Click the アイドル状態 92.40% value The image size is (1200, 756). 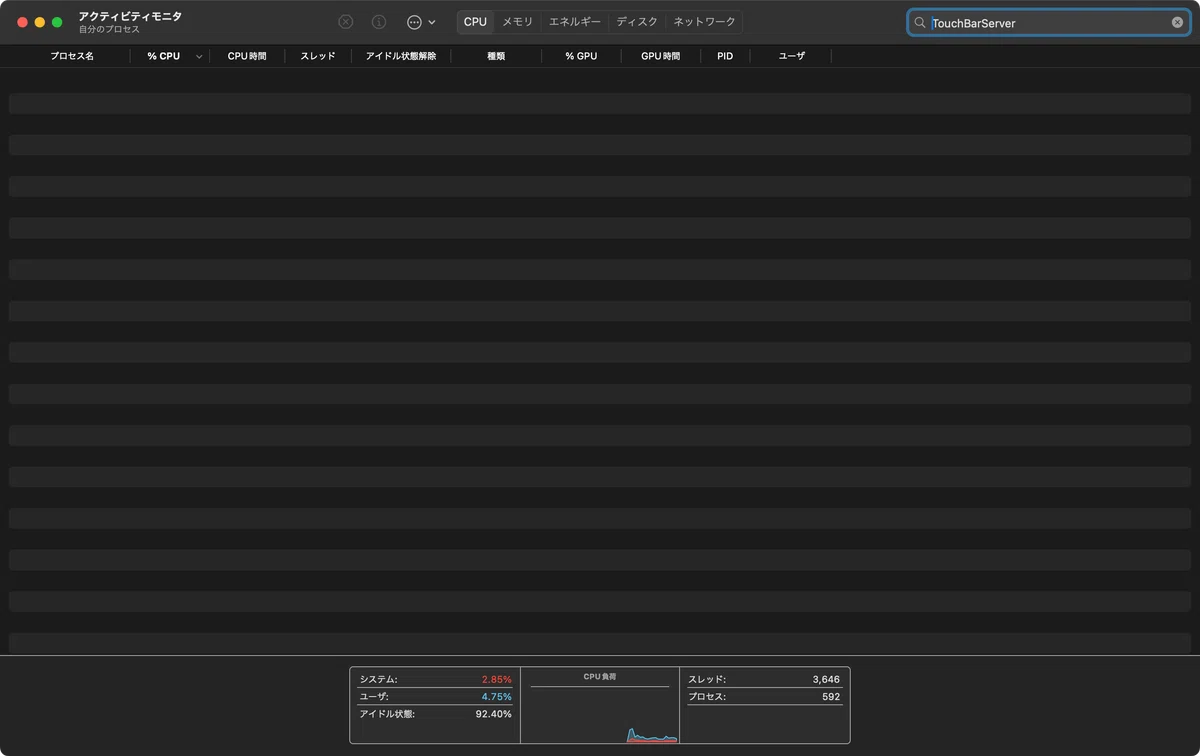(493, 714)
